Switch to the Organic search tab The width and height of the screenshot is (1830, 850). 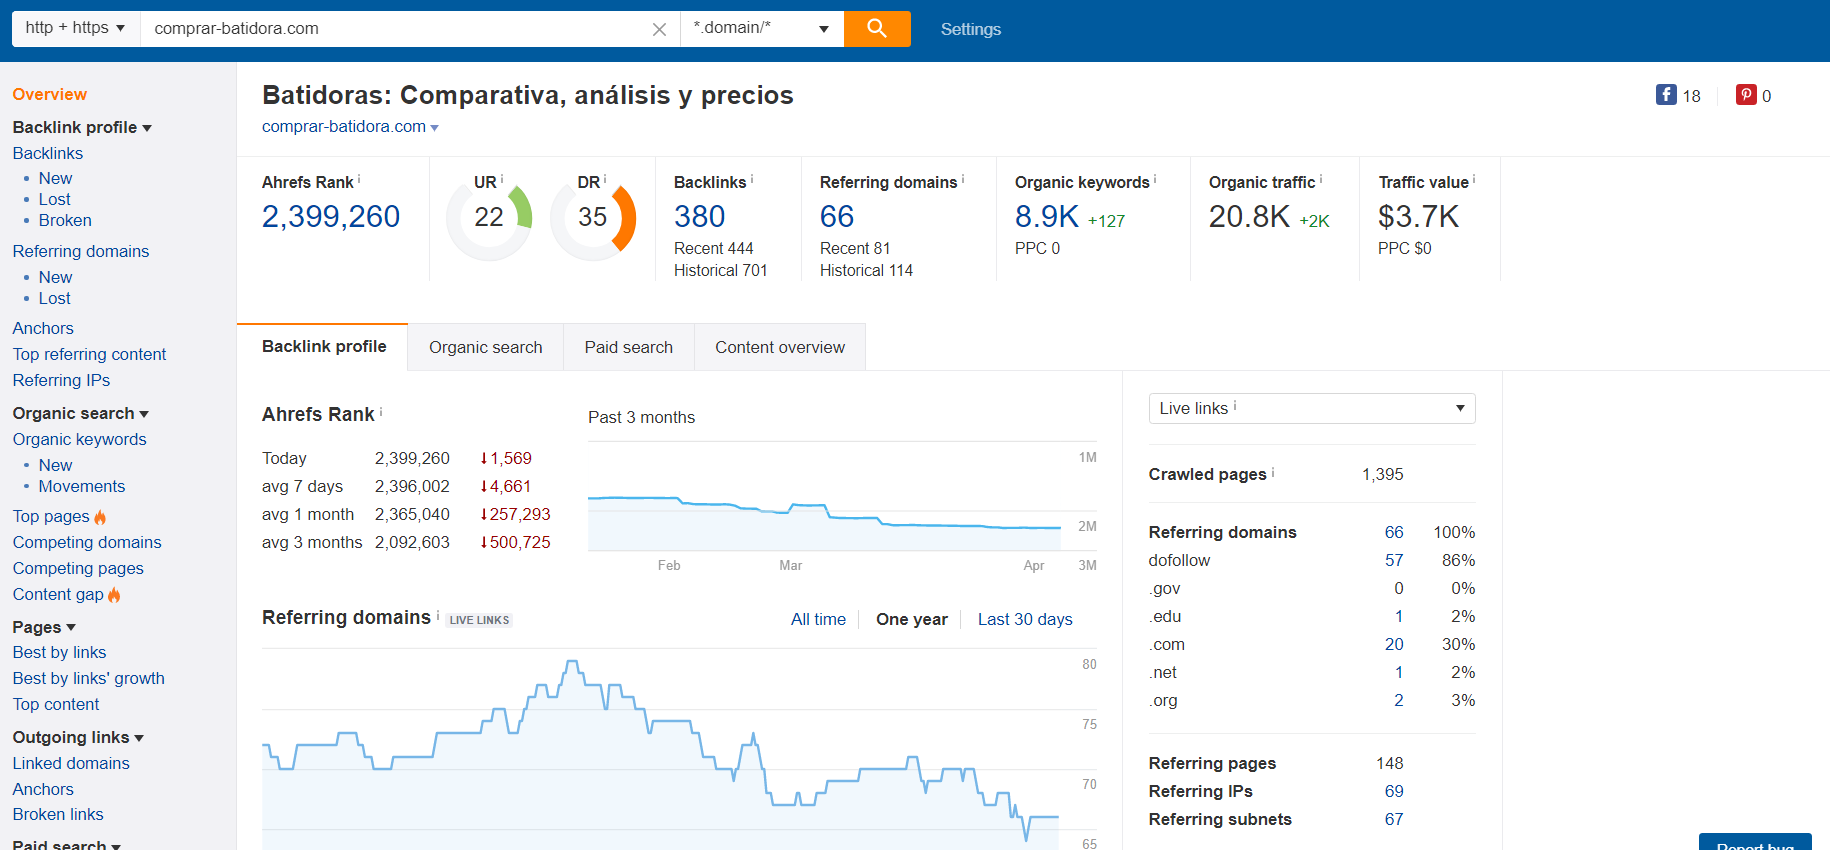[x=486, y=347]
